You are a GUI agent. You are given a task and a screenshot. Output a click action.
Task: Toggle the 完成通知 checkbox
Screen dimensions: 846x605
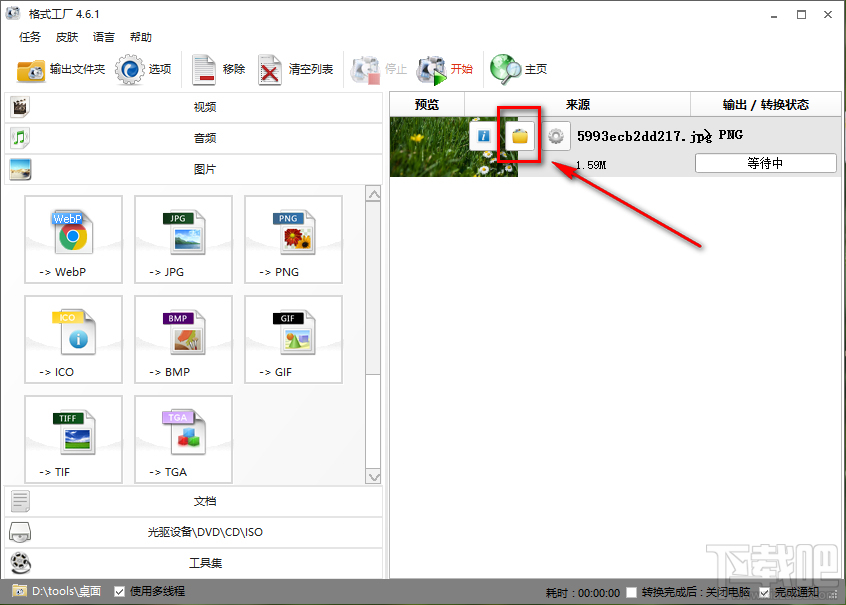(765, 593)
